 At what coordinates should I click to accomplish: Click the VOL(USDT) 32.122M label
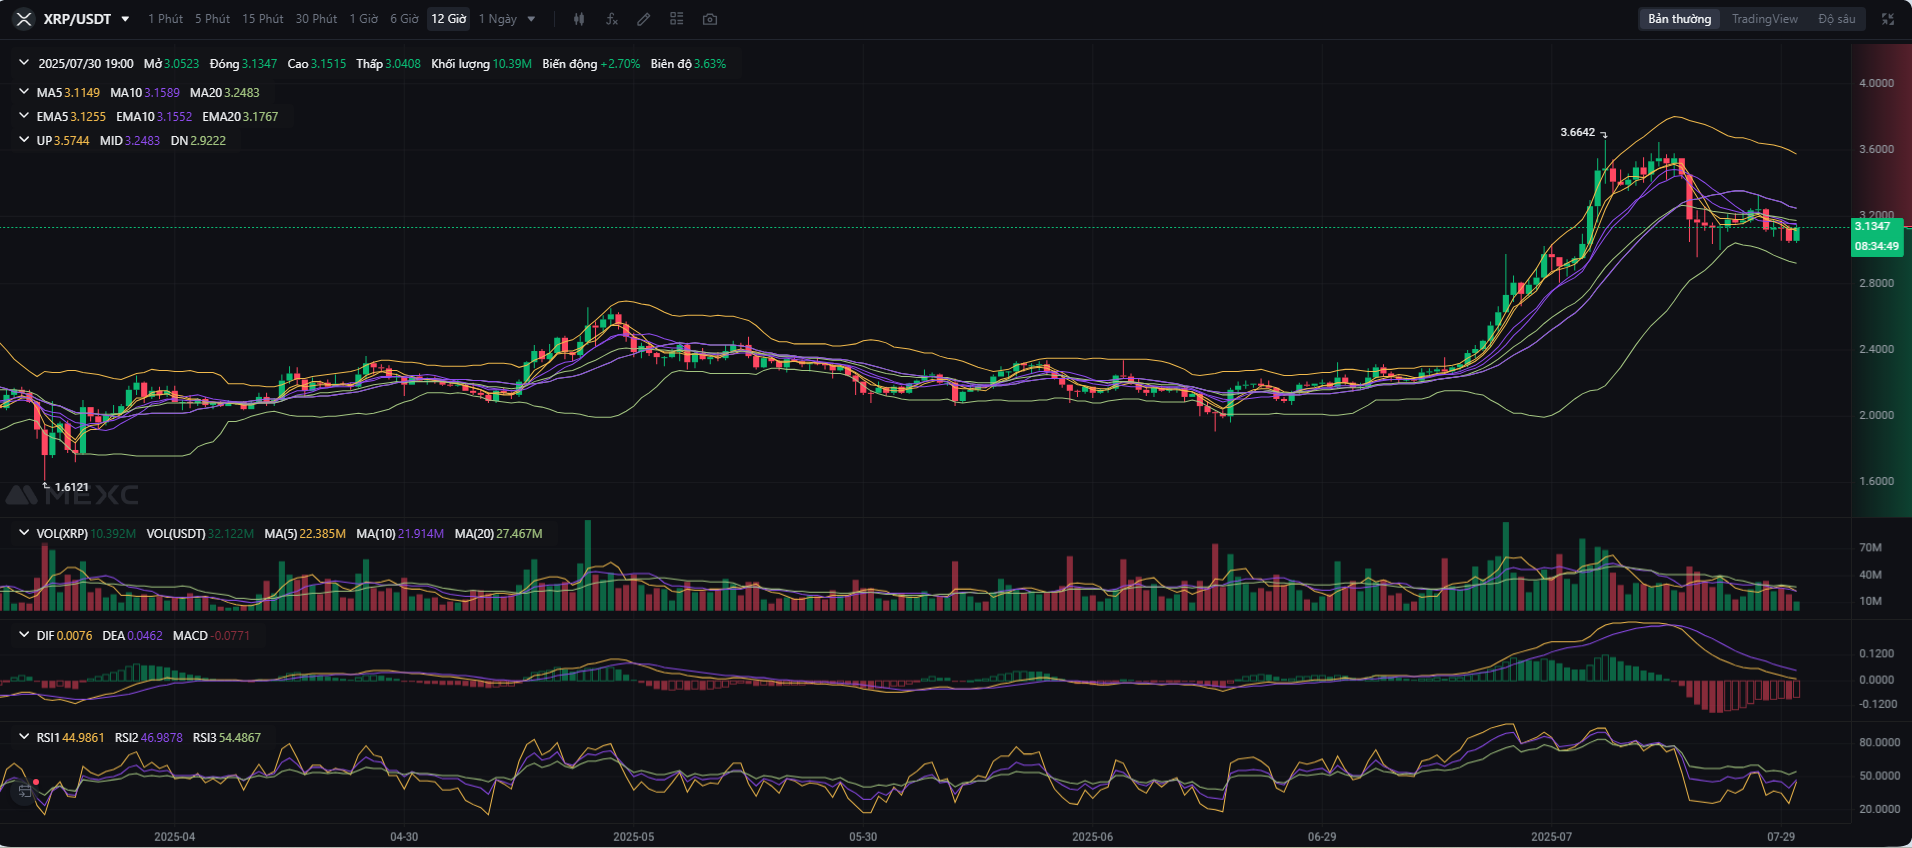pyautogui.click(x=200, y=534)
